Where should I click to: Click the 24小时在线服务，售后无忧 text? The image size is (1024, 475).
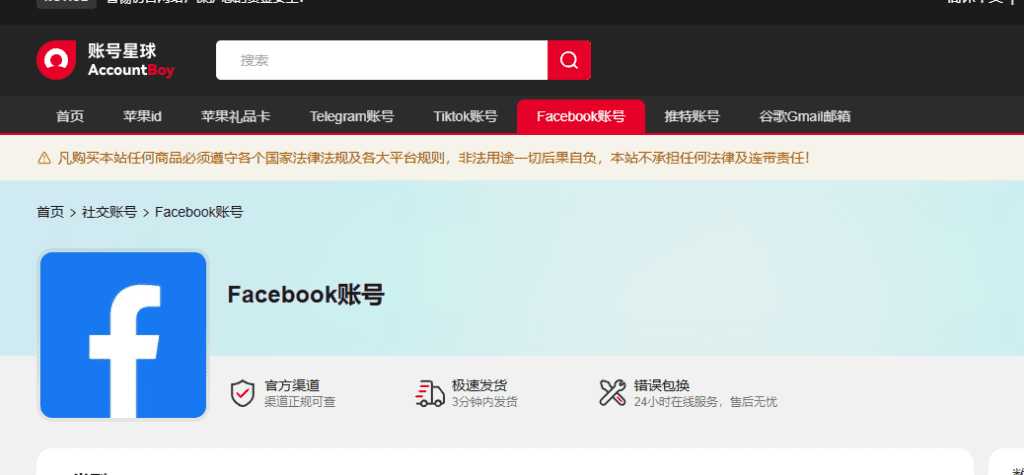705,402
